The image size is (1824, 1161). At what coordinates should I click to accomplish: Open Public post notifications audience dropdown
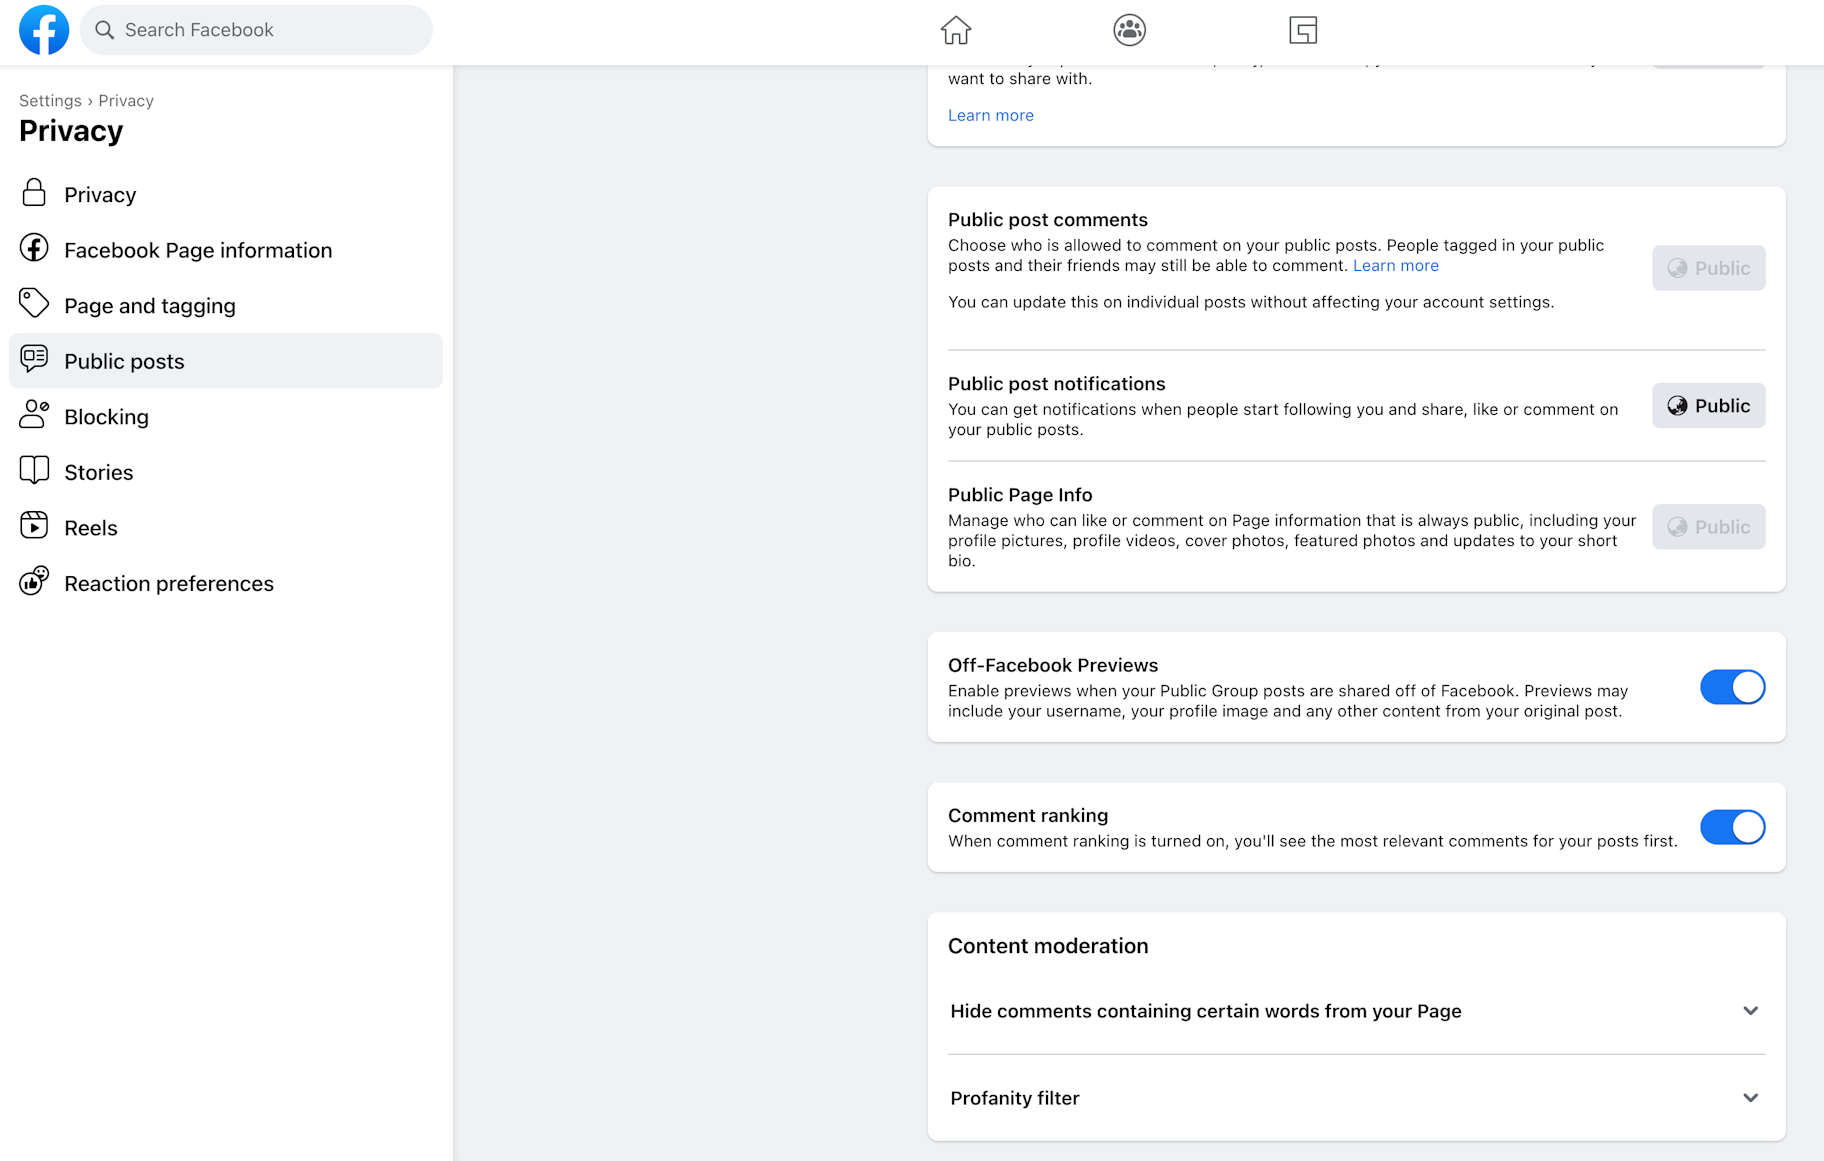(x=1708, y=406)
